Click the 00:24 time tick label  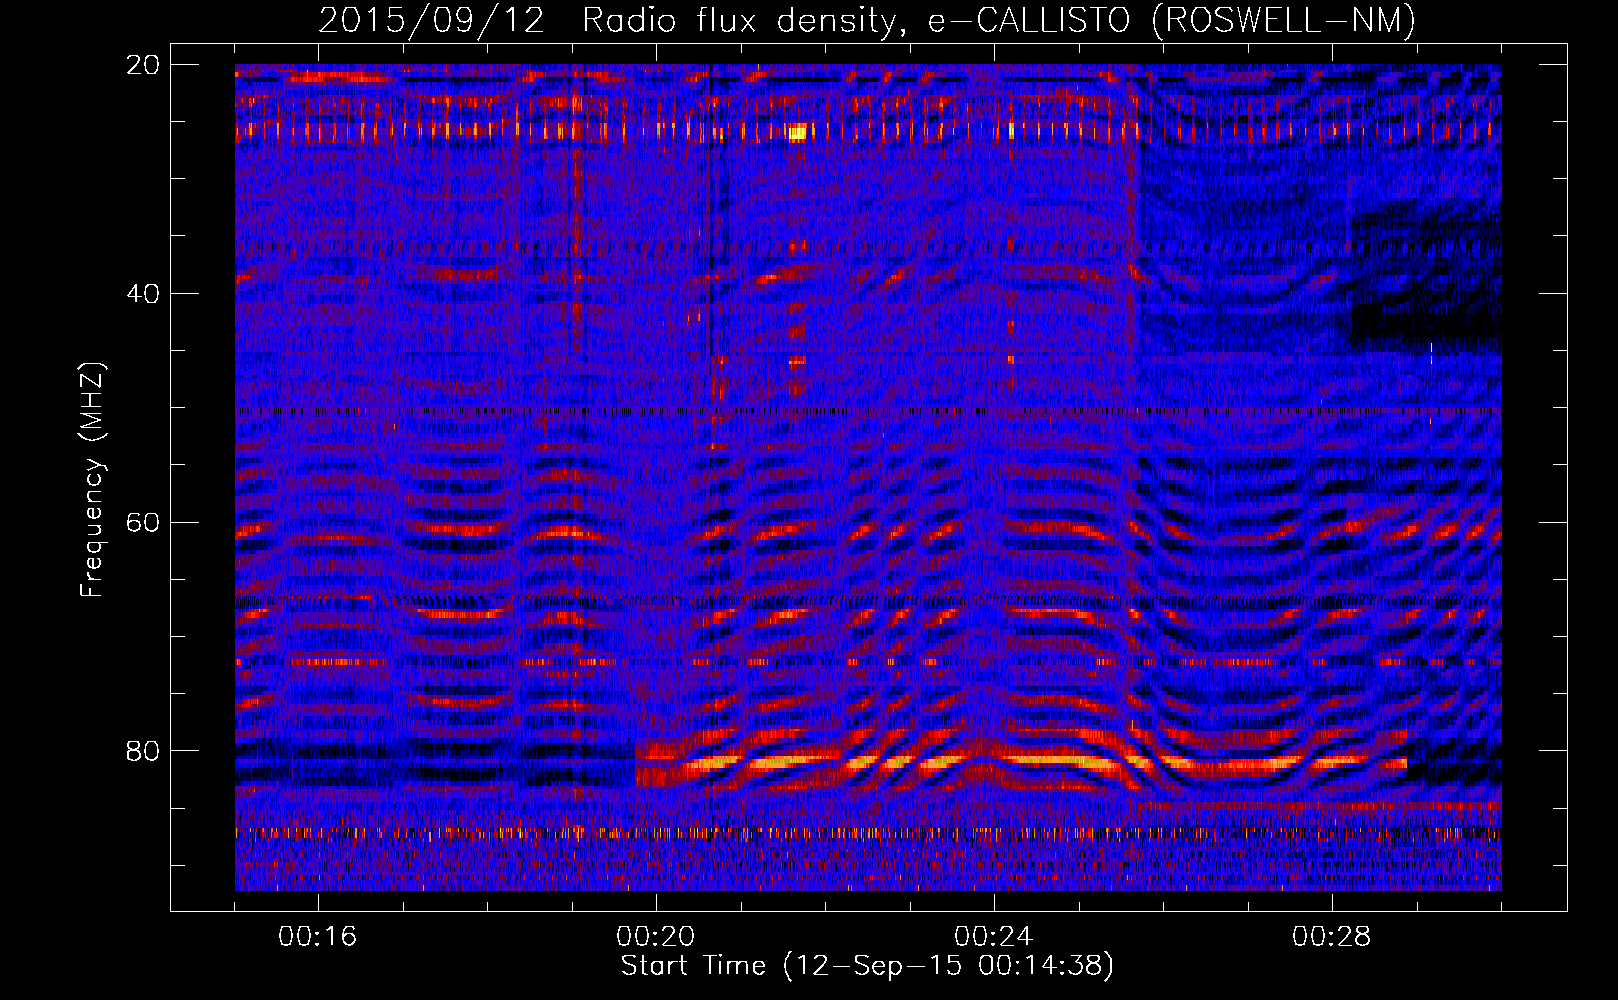click(x=994, y=936)
